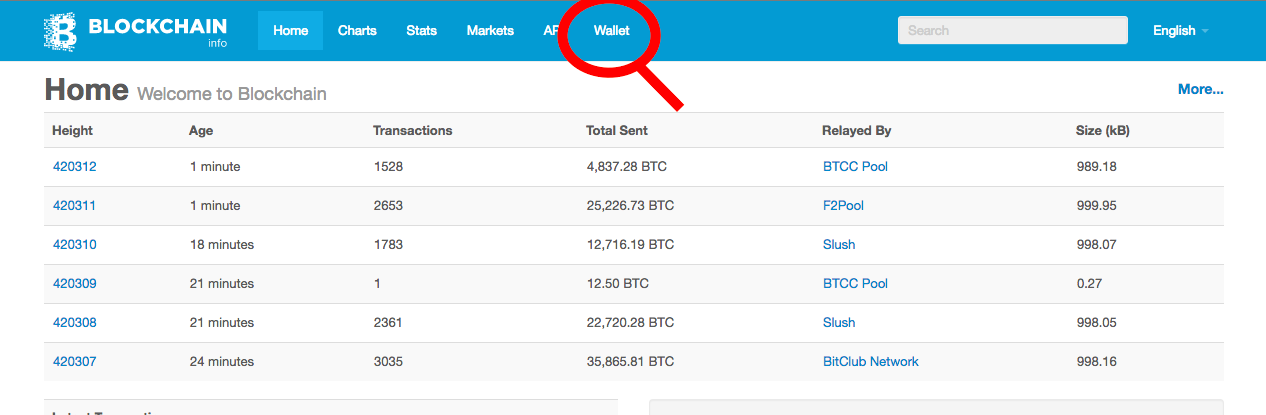This screenshot has height=415, width=1266.
Task: Open Slush link for block 420310
Action: pyautogui.click(x=839, y=244)
